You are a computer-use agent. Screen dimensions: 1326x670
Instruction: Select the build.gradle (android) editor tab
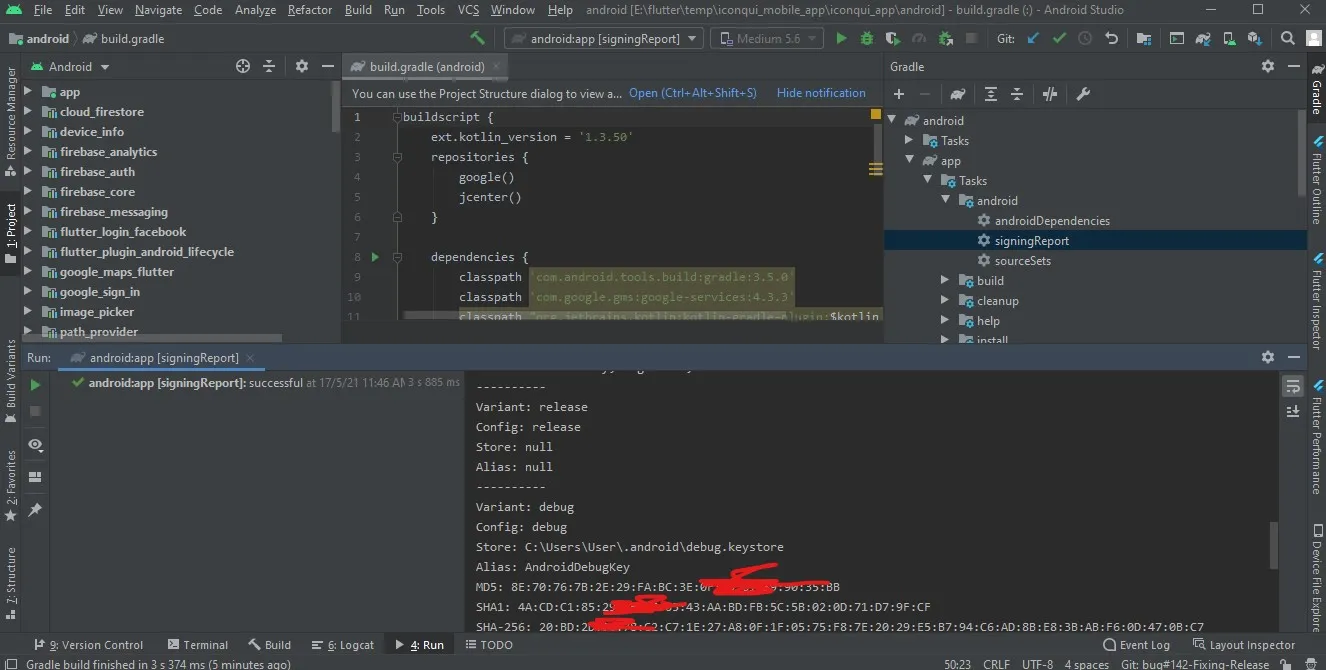pyautogui.click(x=425, y=66)
